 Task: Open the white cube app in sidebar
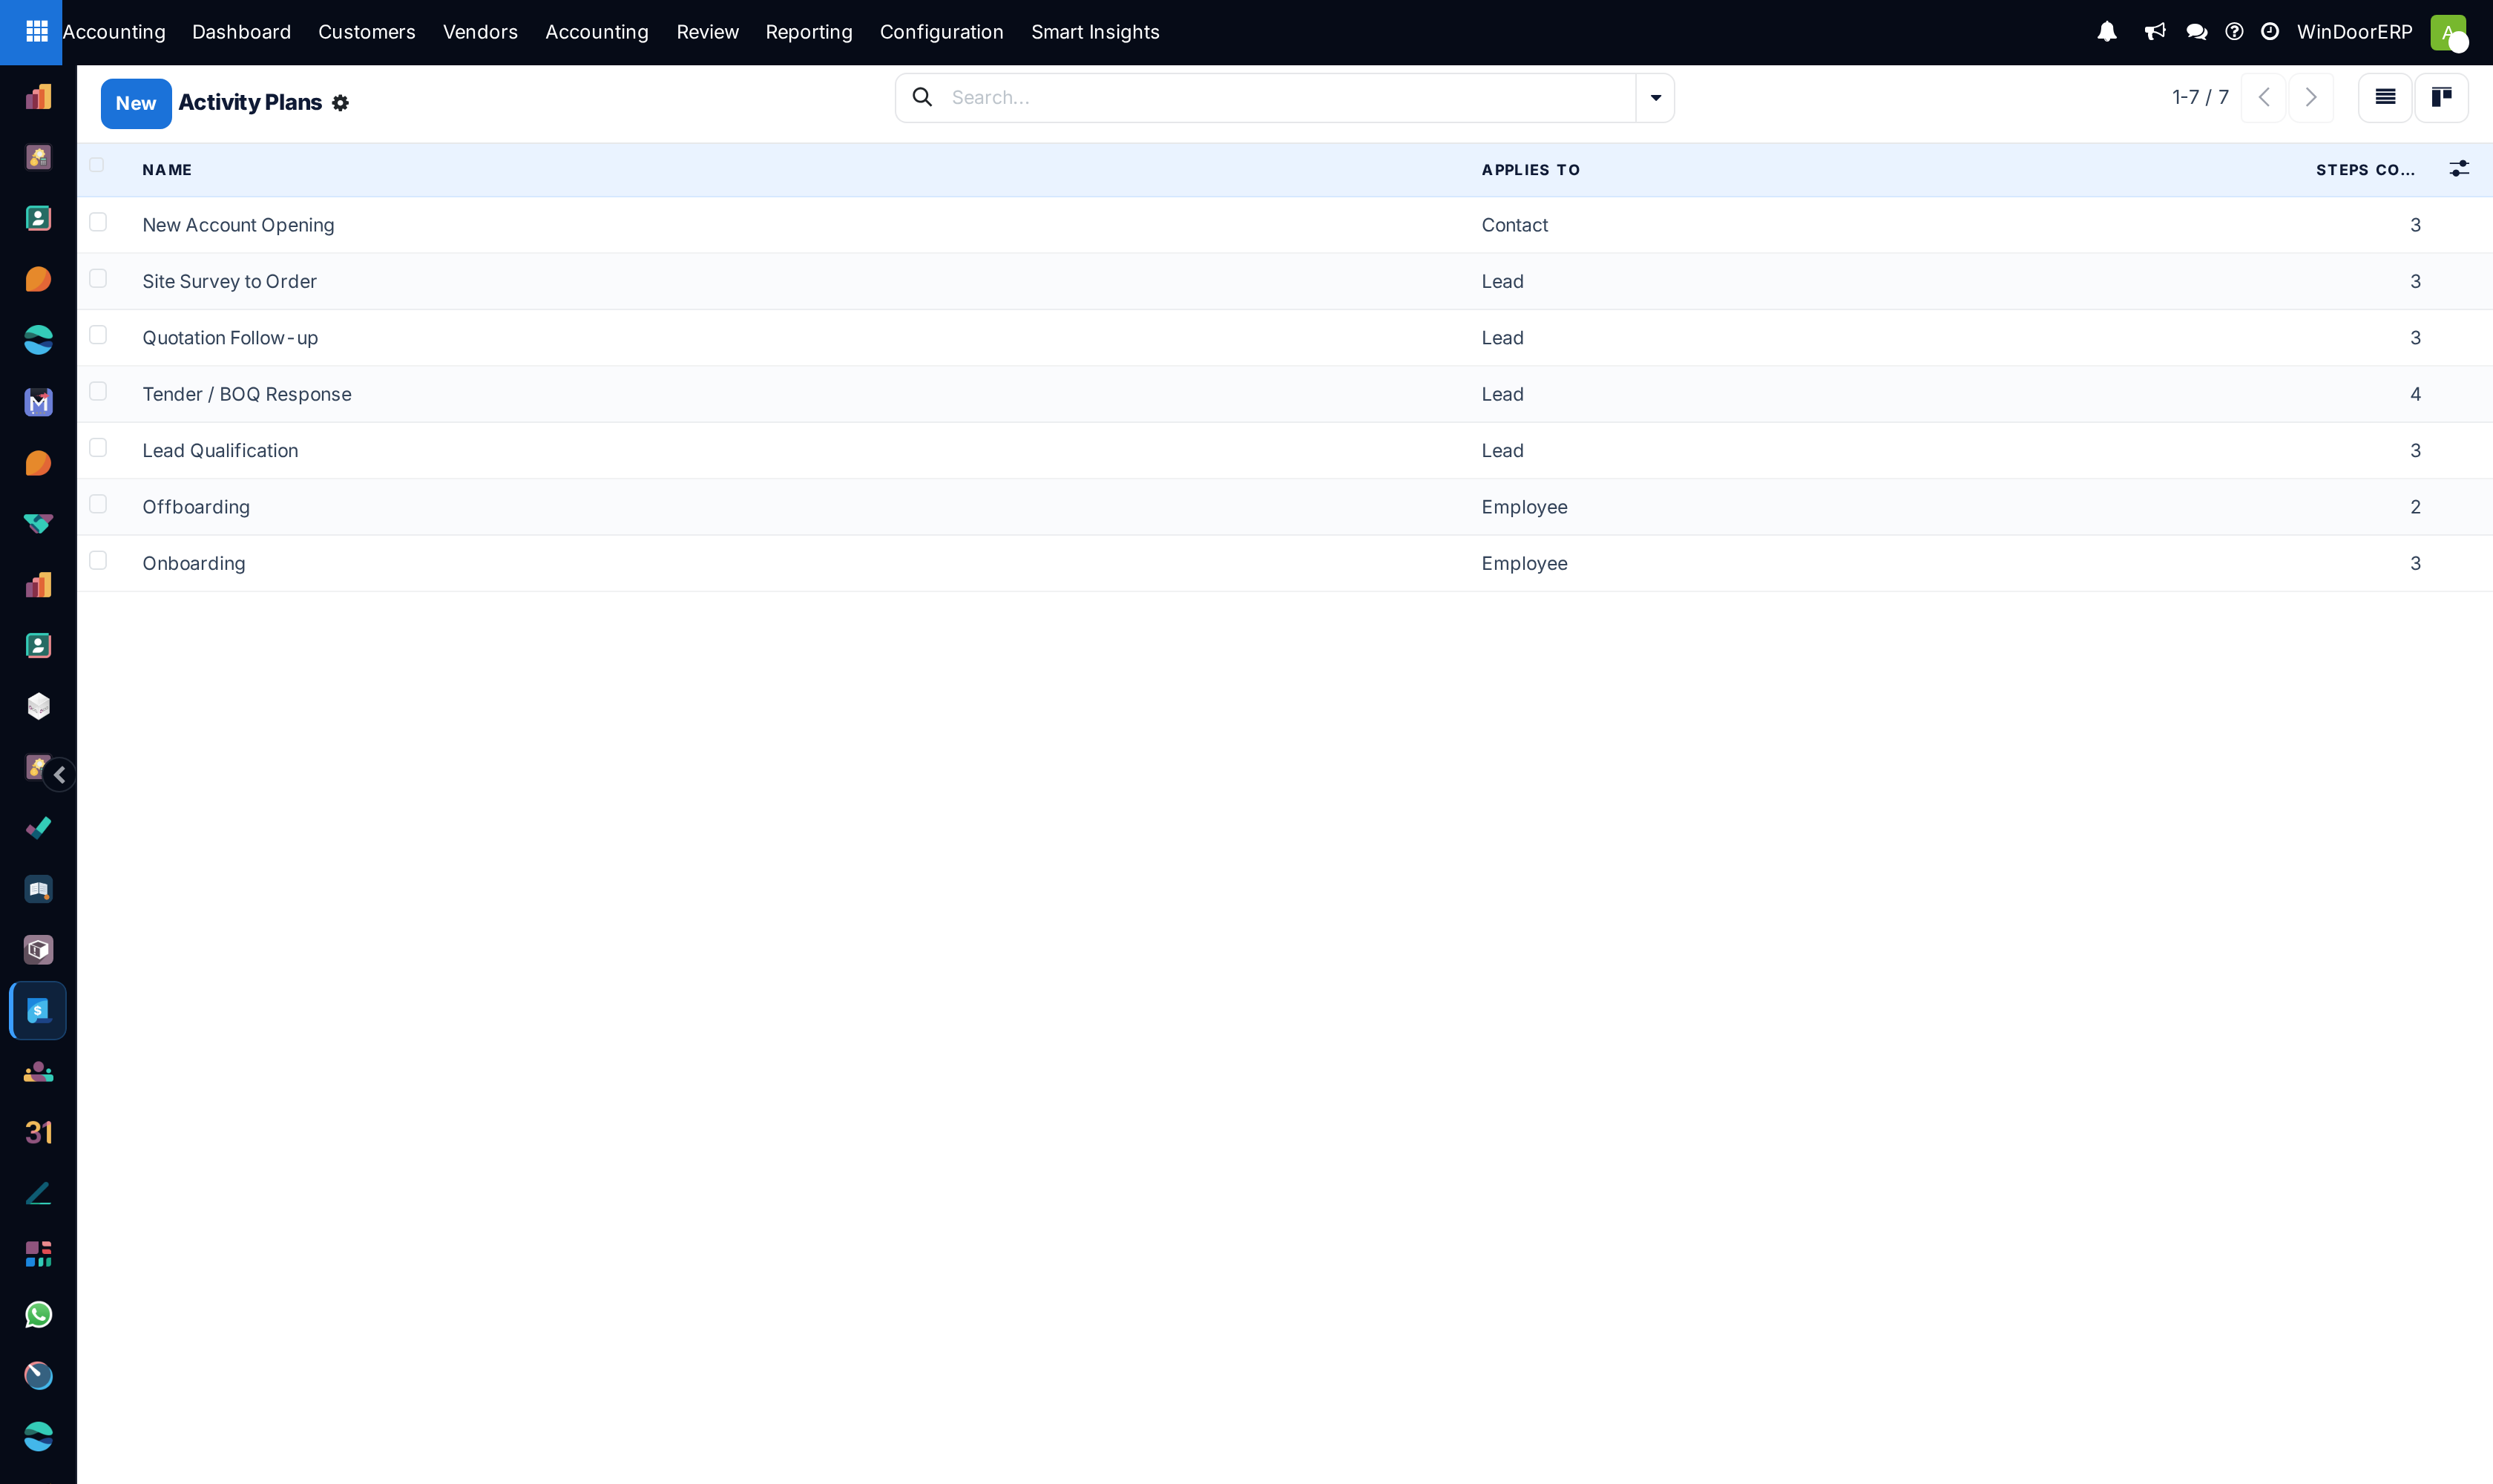pyautogui.click(x=38, y=707)
